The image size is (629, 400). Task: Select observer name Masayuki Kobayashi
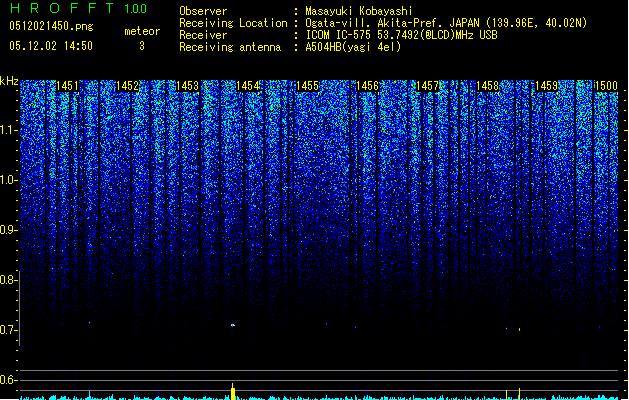tap(359, 11)
